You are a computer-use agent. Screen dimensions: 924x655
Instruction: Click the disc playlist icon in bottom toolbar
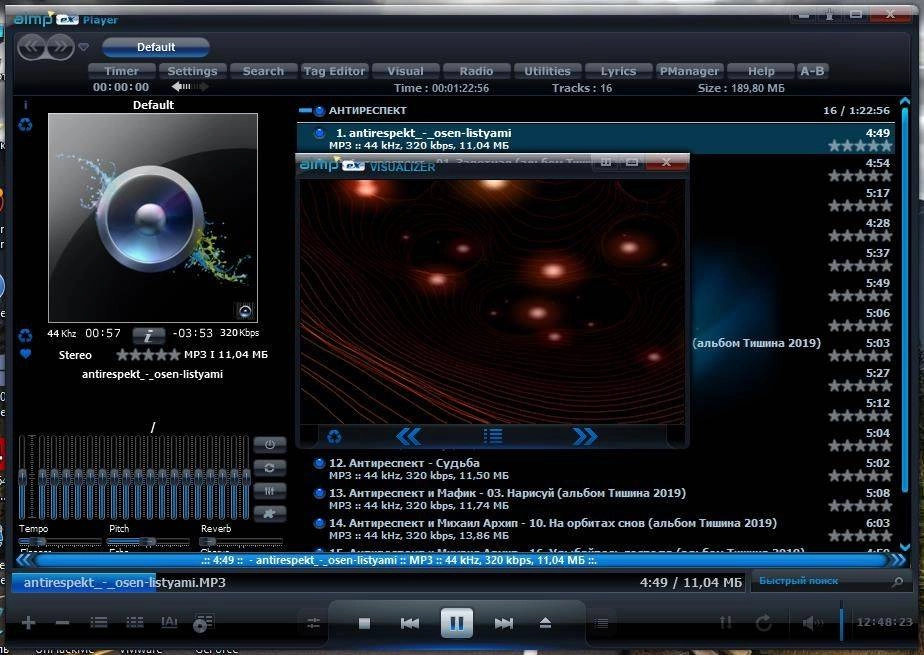(203, 623)
